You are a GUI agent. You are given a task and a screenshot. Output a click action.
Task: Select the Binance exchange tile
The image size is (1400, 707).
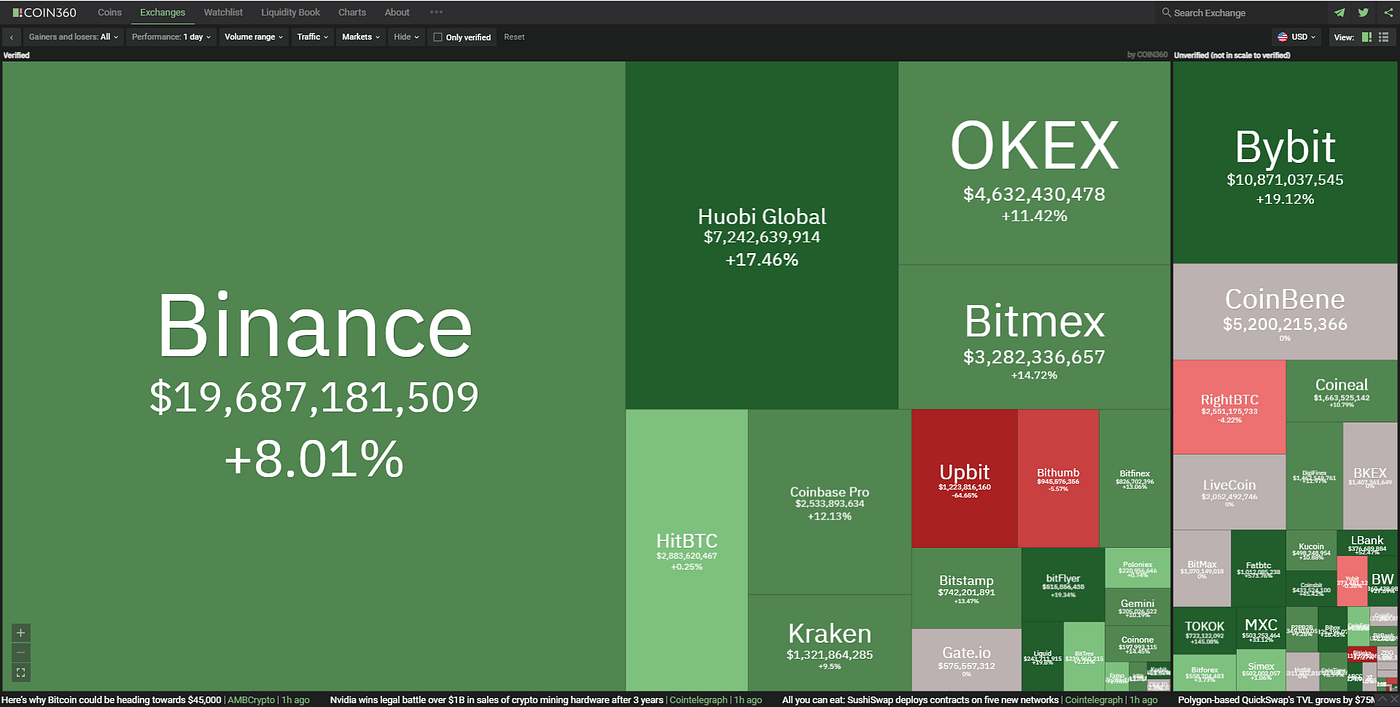click(x=314, y=376)
